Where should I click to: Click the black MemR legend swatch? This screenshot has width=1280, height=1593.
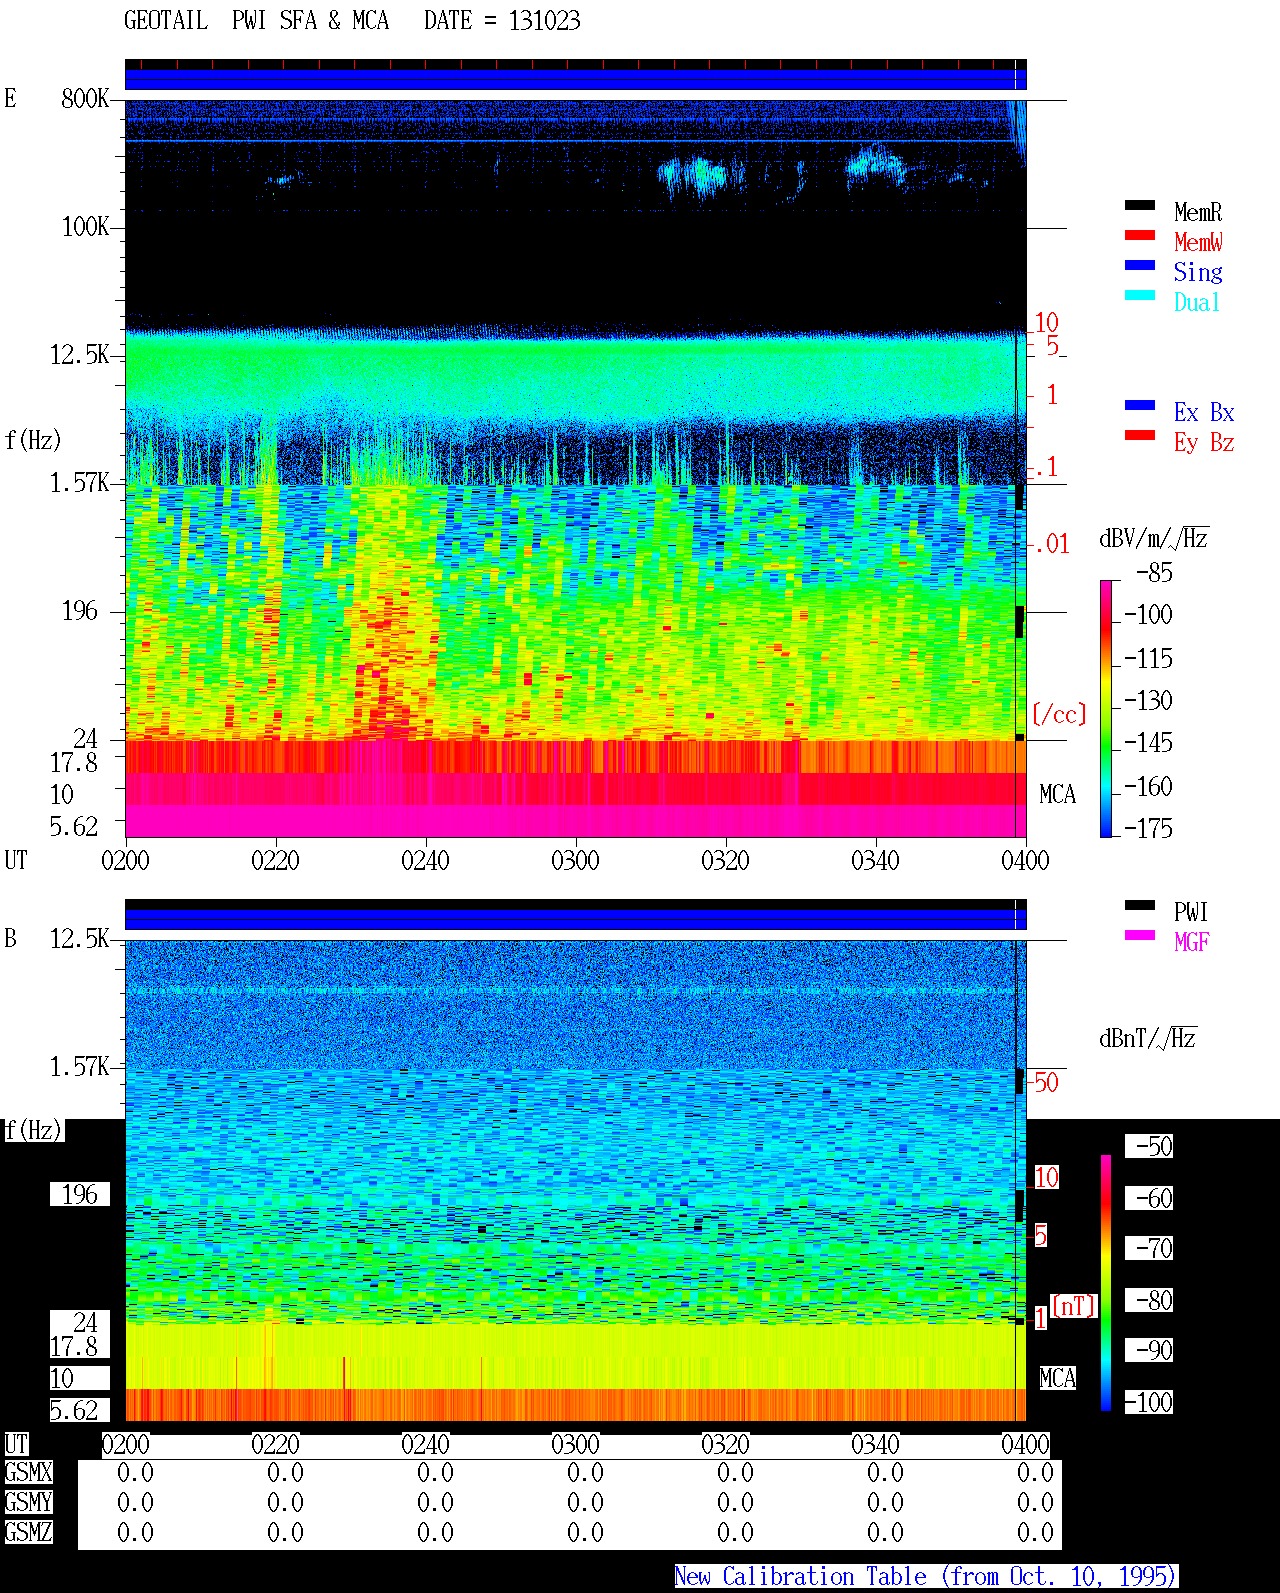1140,206
